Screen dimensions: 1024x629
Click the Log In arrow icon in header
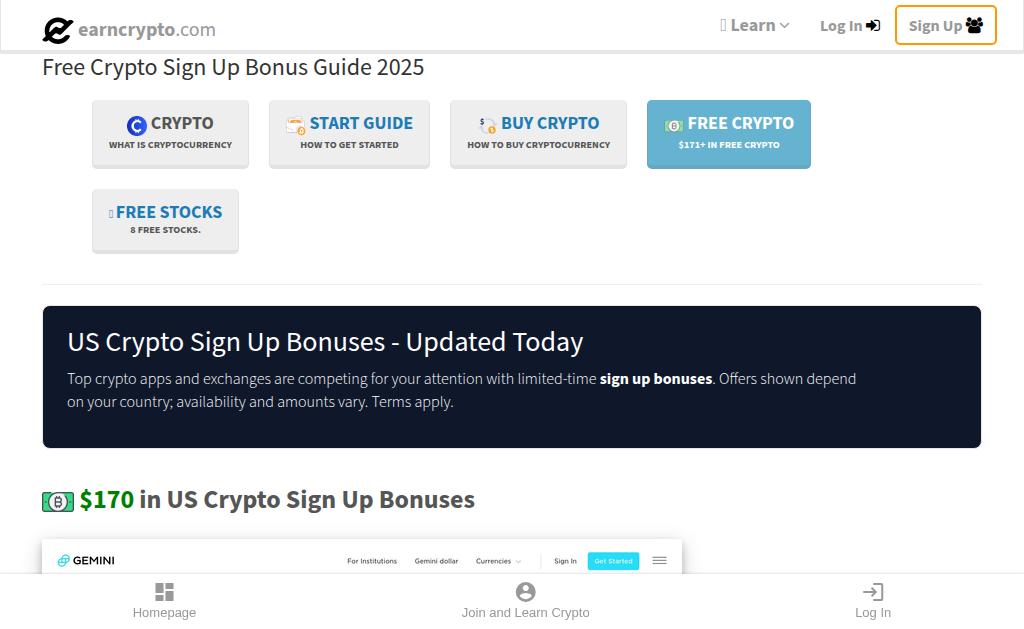873,26
